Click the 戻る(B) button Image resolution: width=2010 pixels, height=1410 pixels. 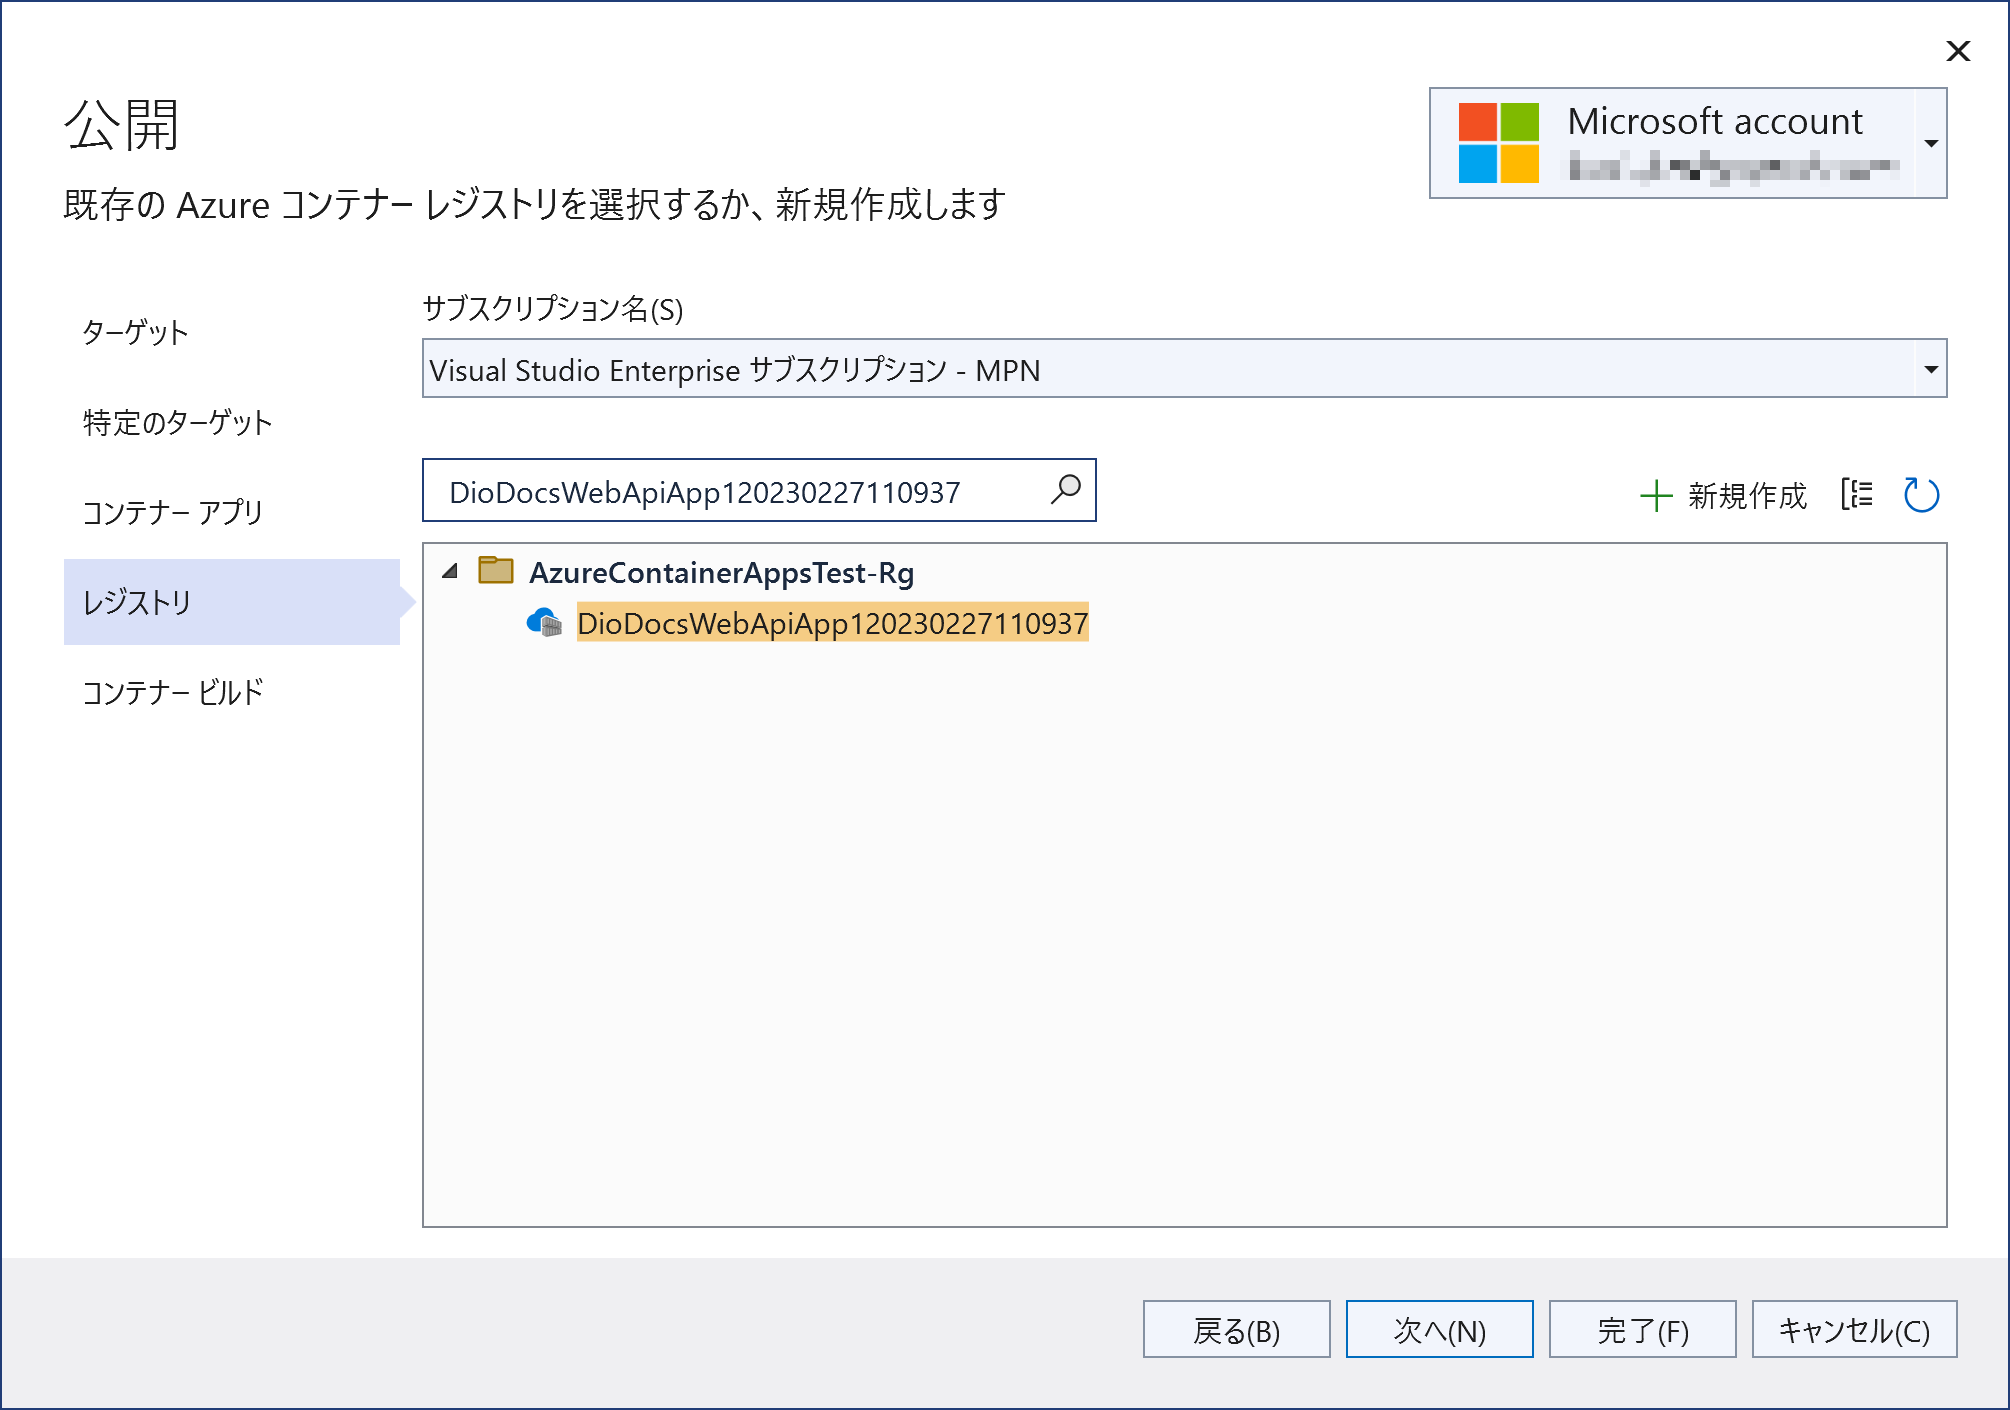tap(1236, 1329)
